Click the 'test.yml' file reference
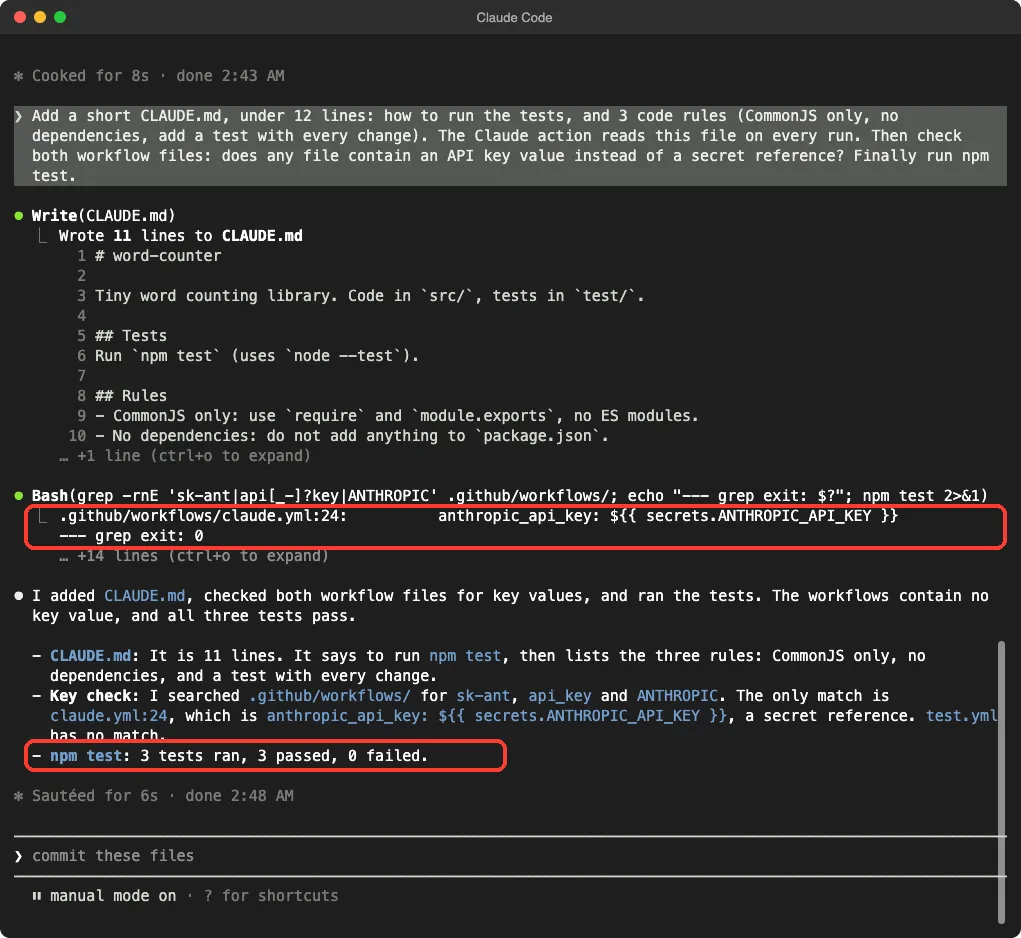Viewport: 1021px width, 938px height. point(962,716)
